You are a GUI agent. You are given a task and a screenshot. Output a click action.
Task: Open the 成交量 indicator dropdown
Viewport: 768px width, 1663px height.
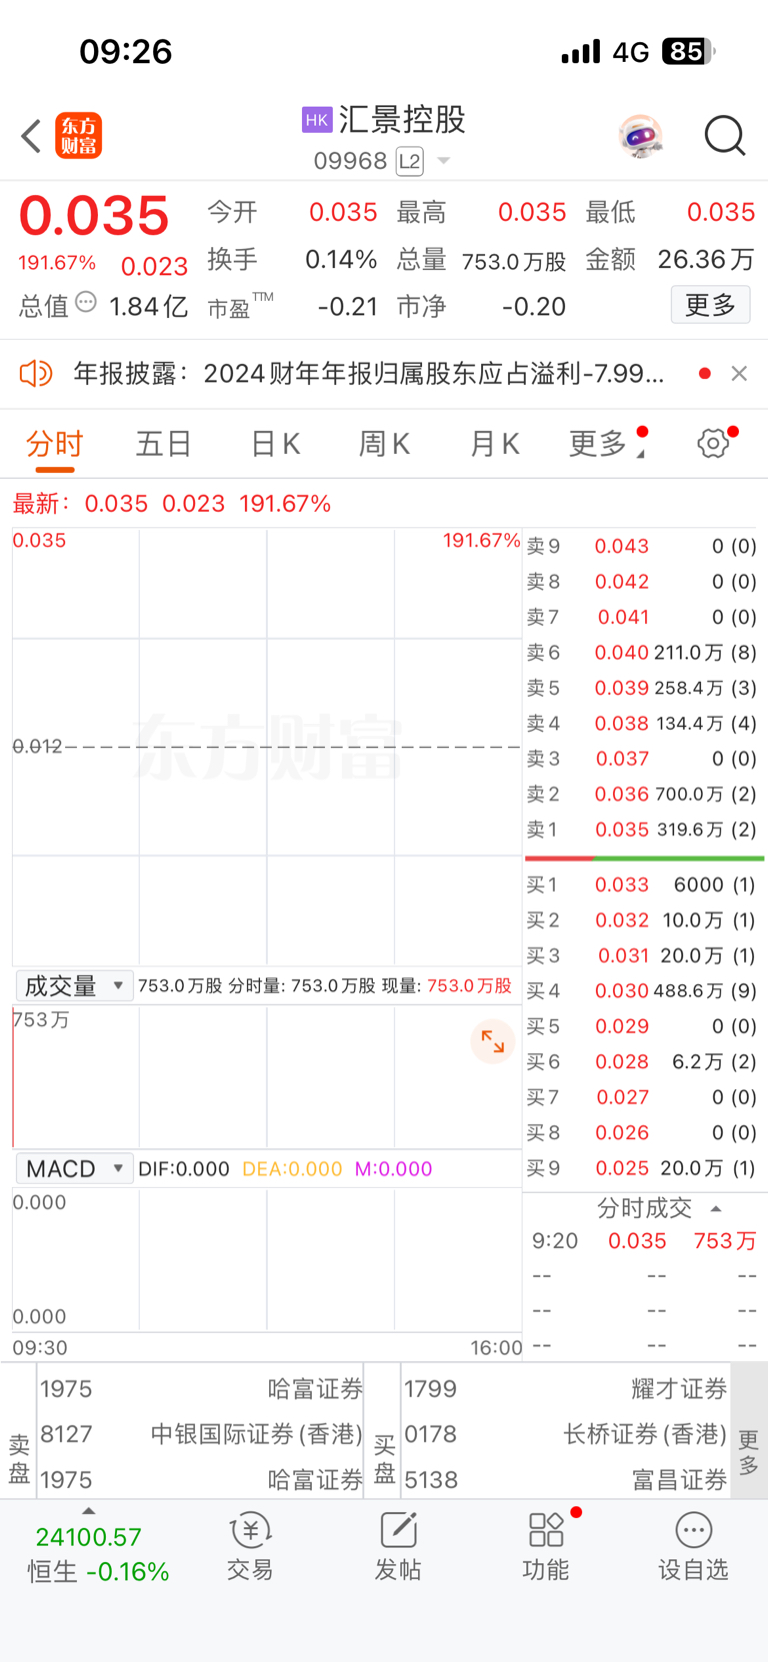(74, 986)
